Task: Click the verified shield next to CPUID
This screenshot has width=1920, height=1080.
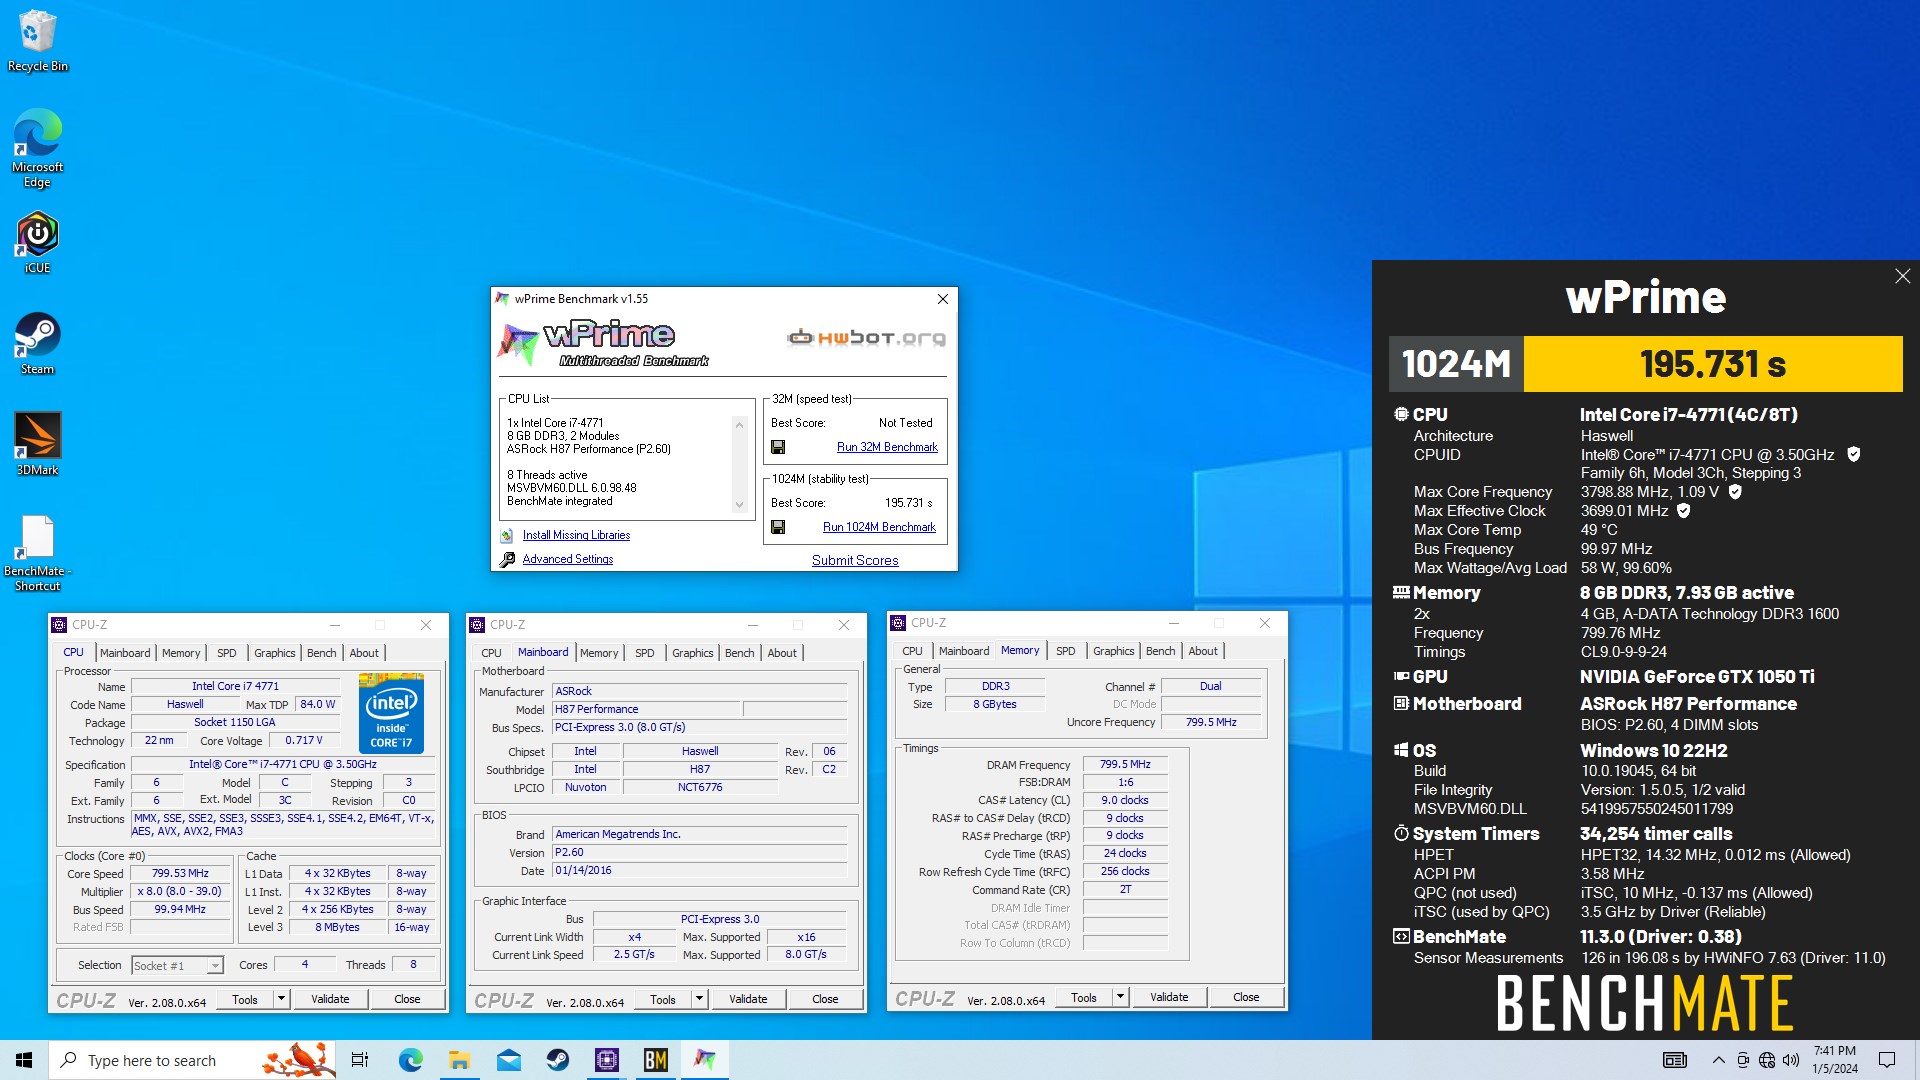Action: 1853,454
